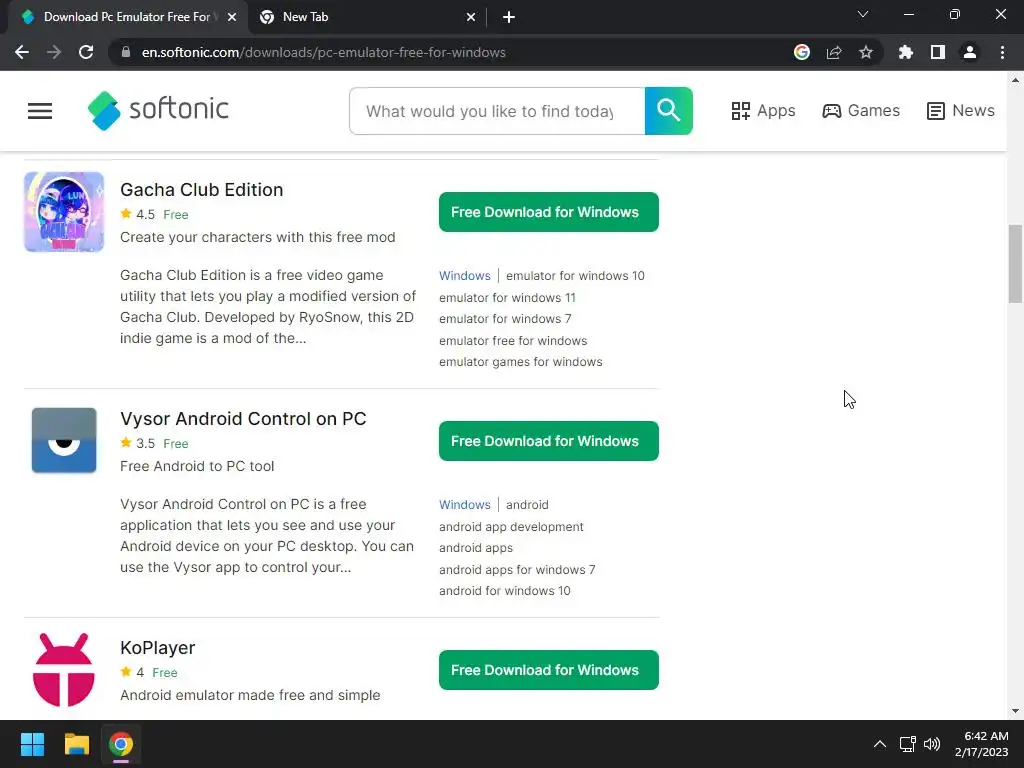Download Vysor Android Control for Windows
Screen dimensions: 1024x768
click(549, 441)
